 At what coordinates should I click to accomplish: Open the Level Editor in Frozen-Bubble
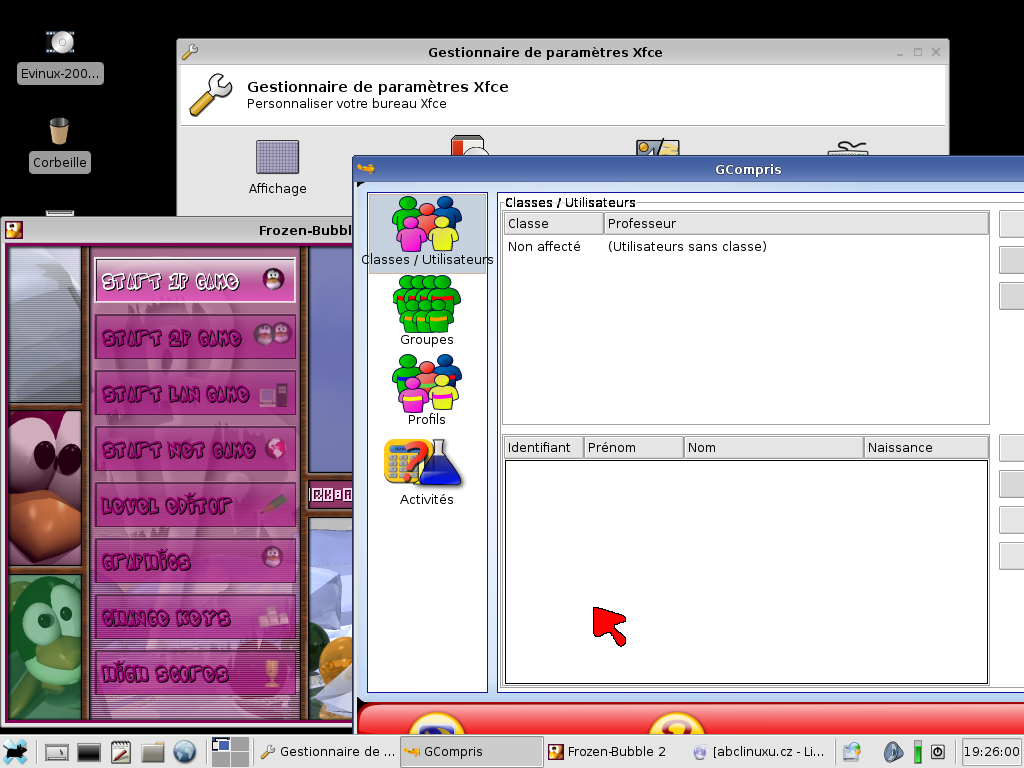click(195, 505)
